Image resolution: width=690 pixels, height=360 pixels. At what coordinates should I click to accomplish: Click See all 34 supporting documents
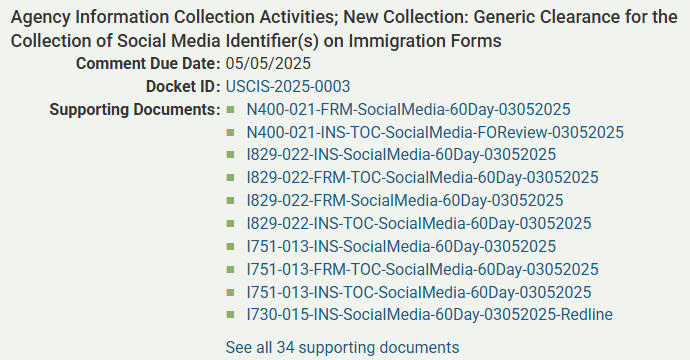pos(342,347)
